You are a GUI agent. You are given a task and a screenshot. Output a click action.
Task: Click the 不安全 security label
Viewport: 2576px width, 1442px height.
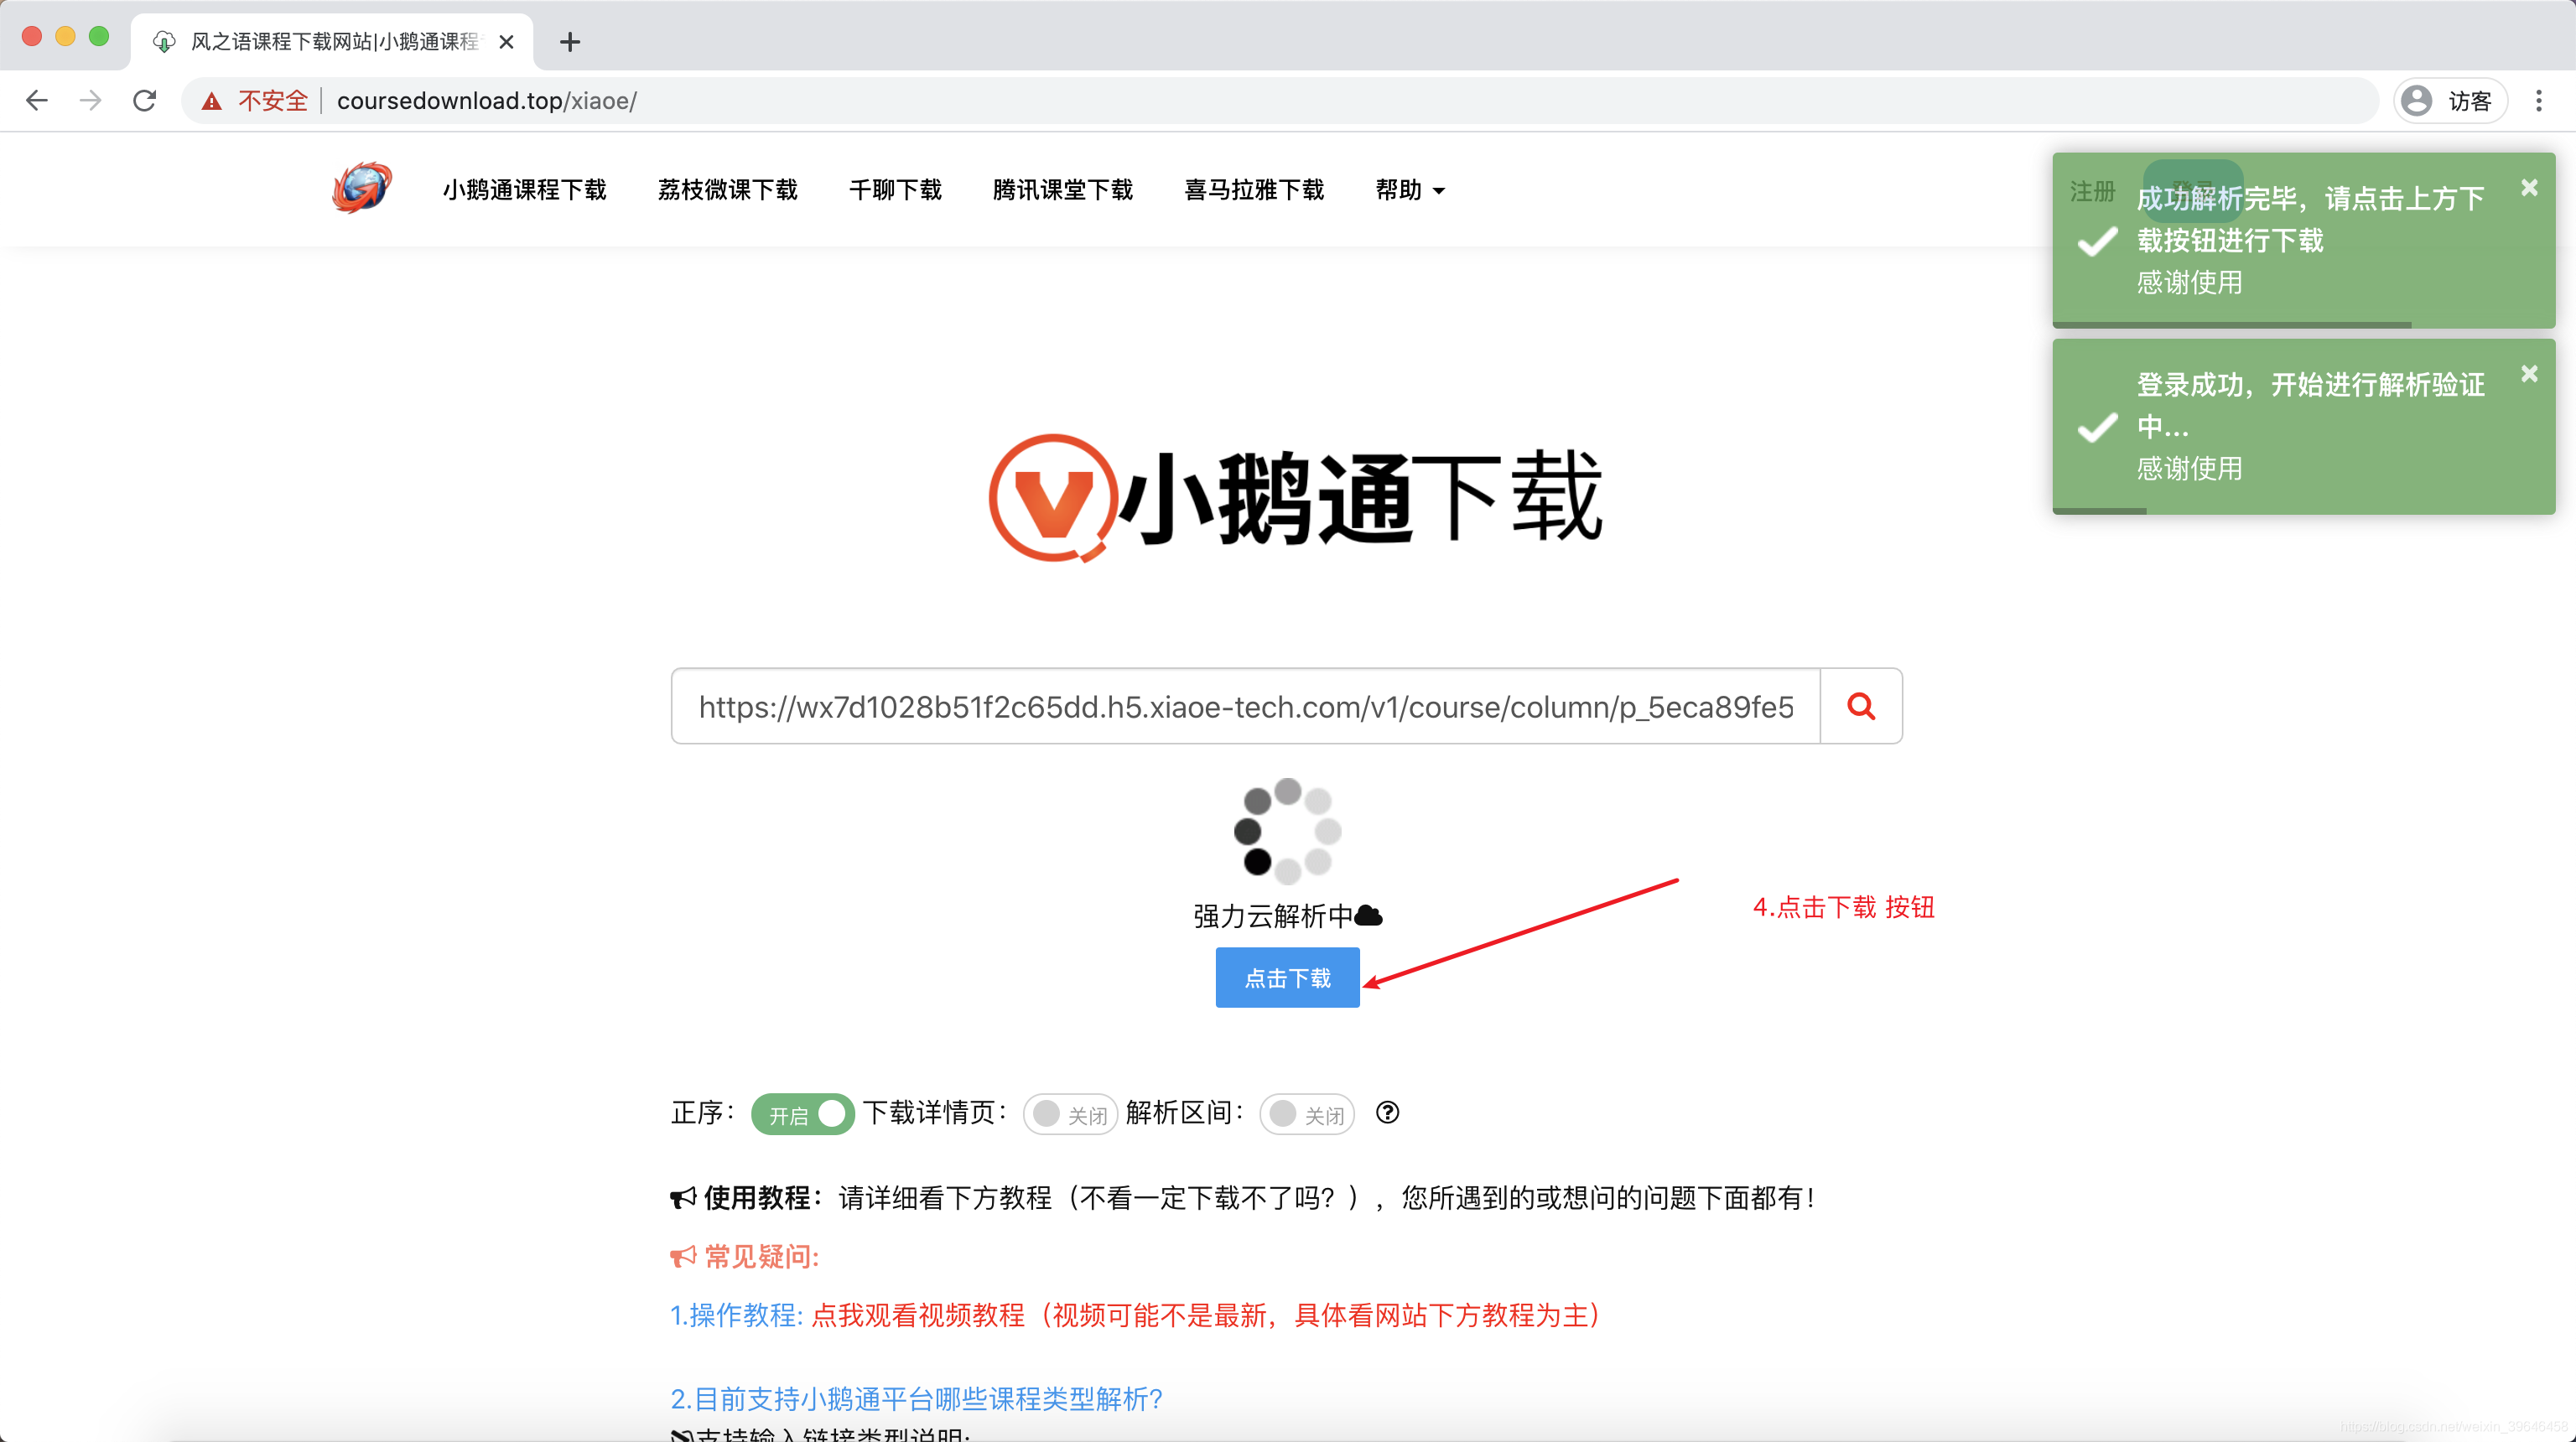pyautogui.click(x=272, y=101)
